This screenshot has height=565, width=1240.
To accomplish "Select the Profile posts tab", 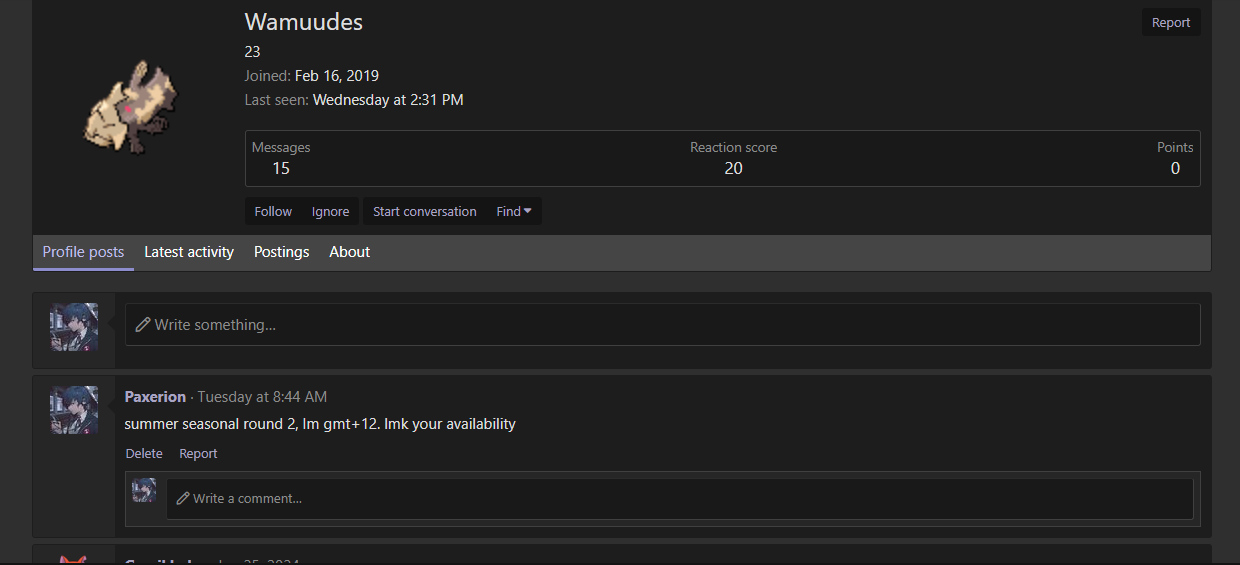I will click(83, 252).
